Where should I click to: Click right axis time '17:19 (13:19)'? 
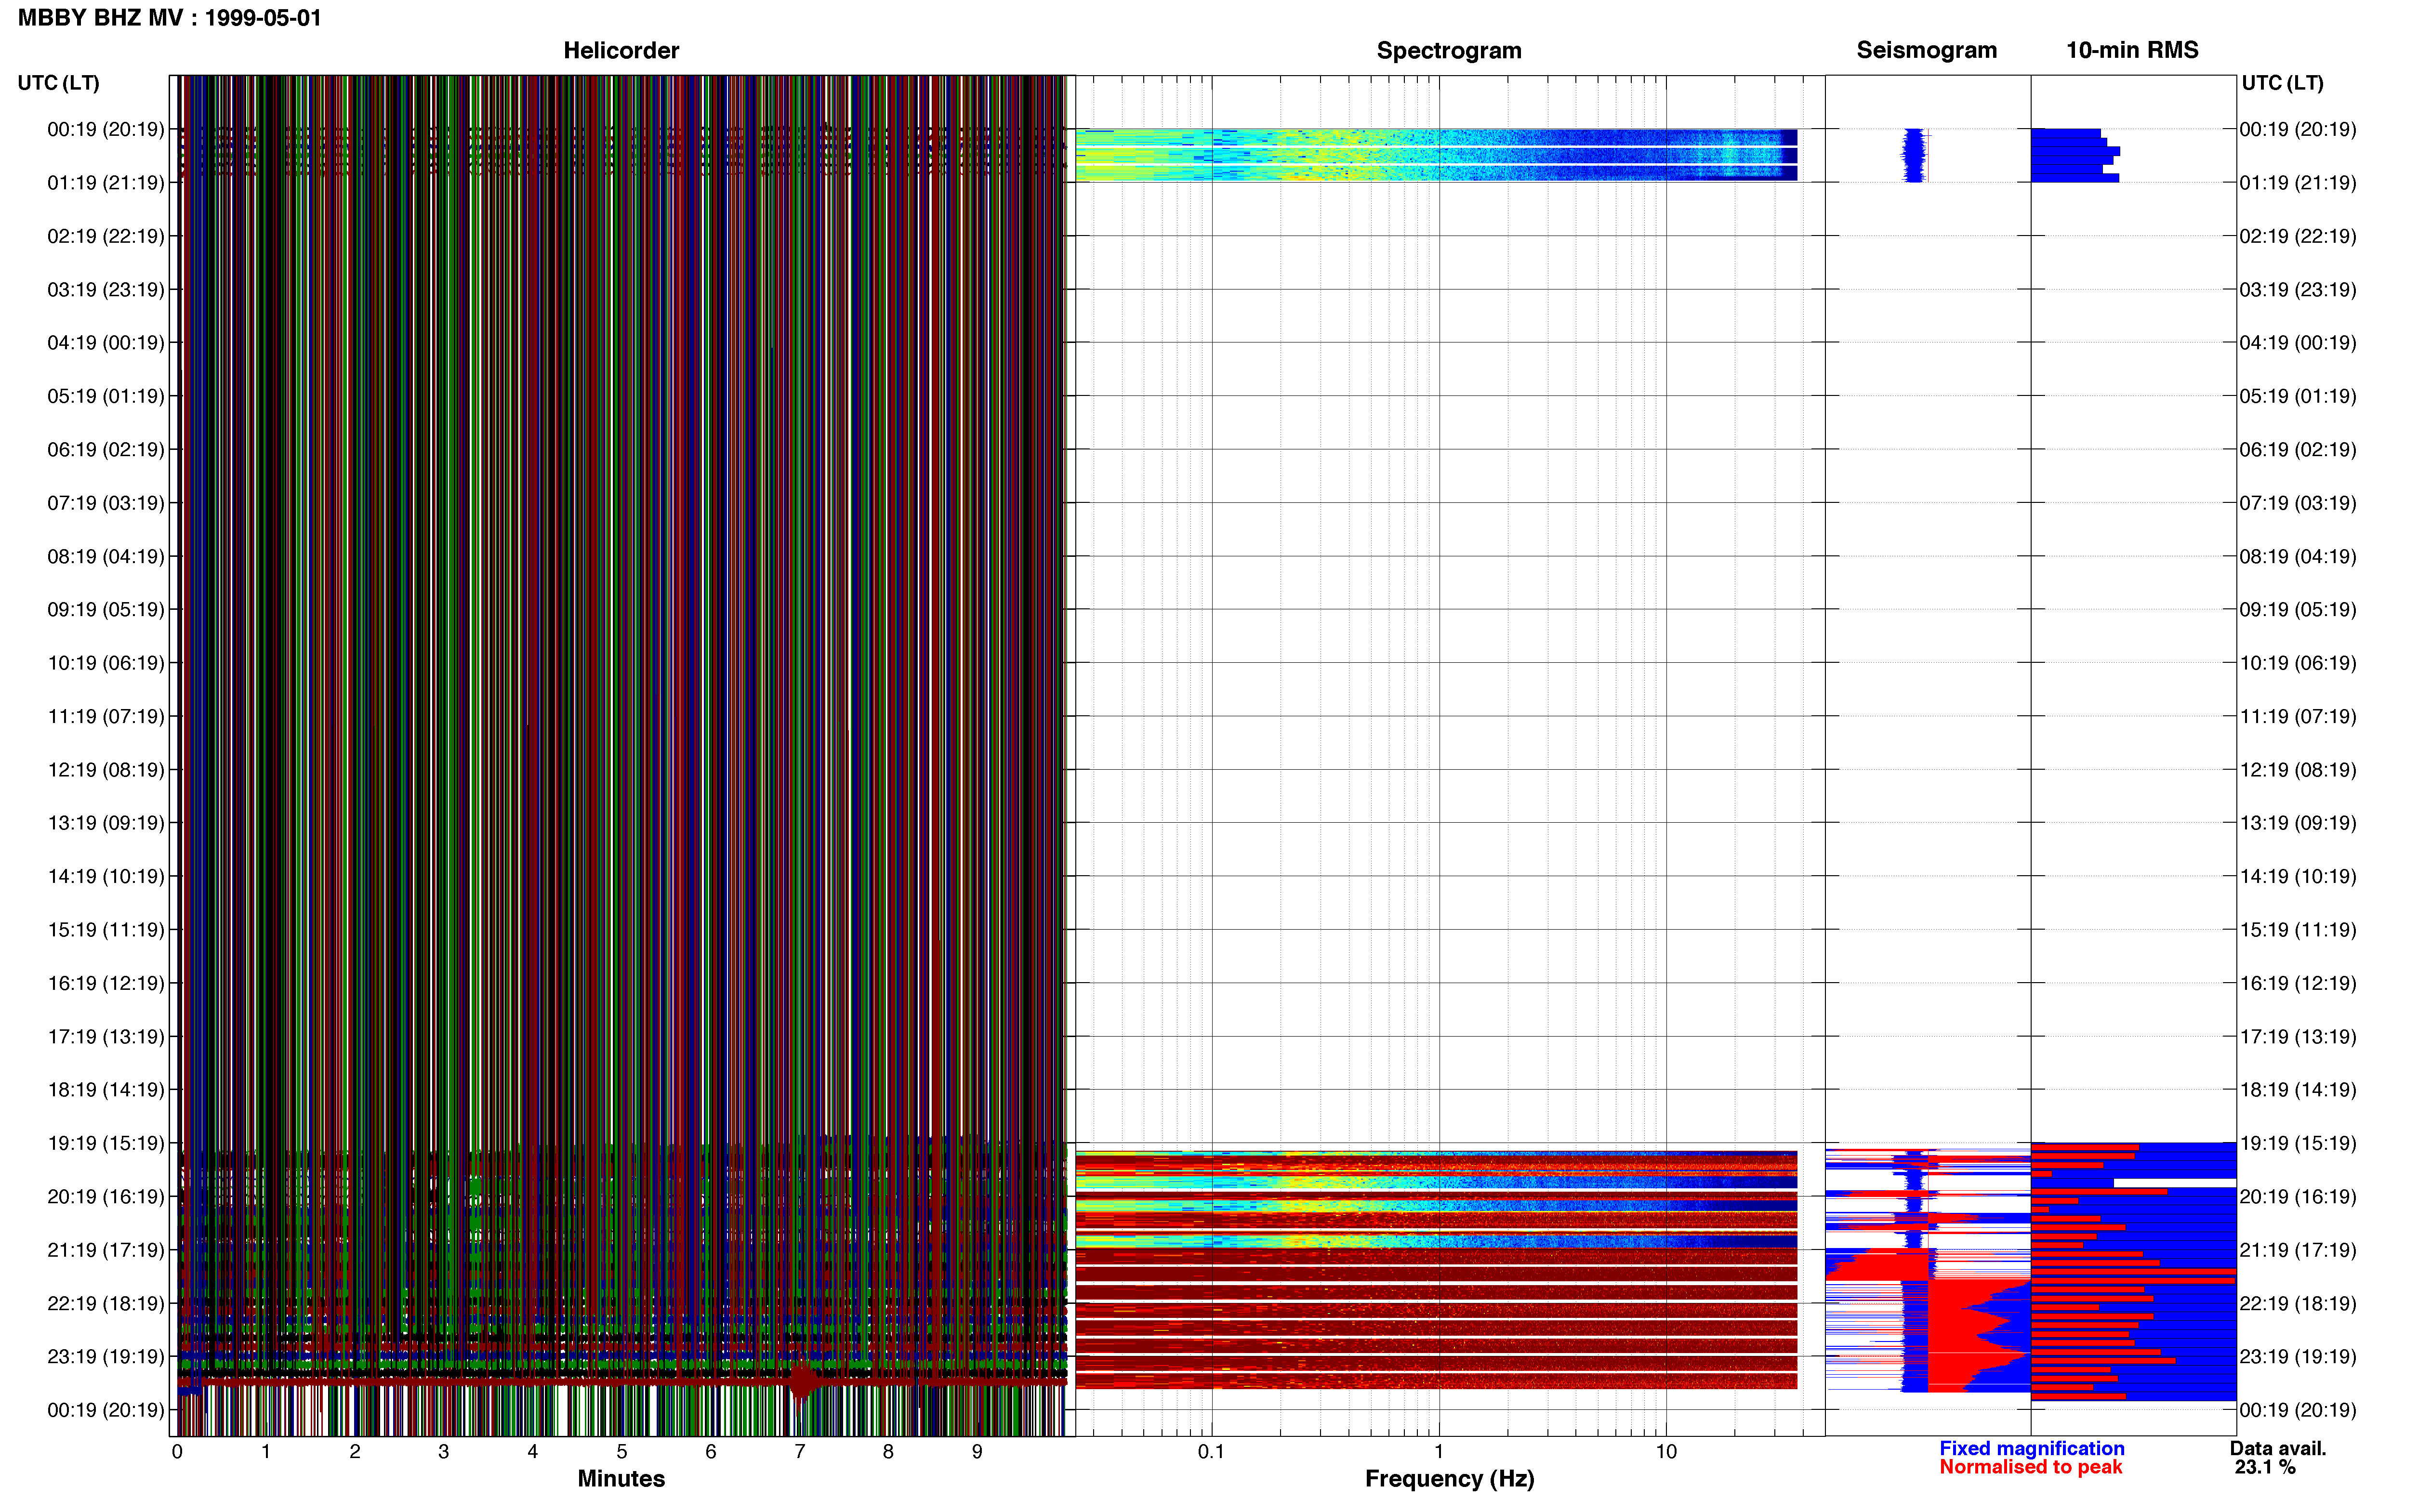click(x=2298, y=1037)
